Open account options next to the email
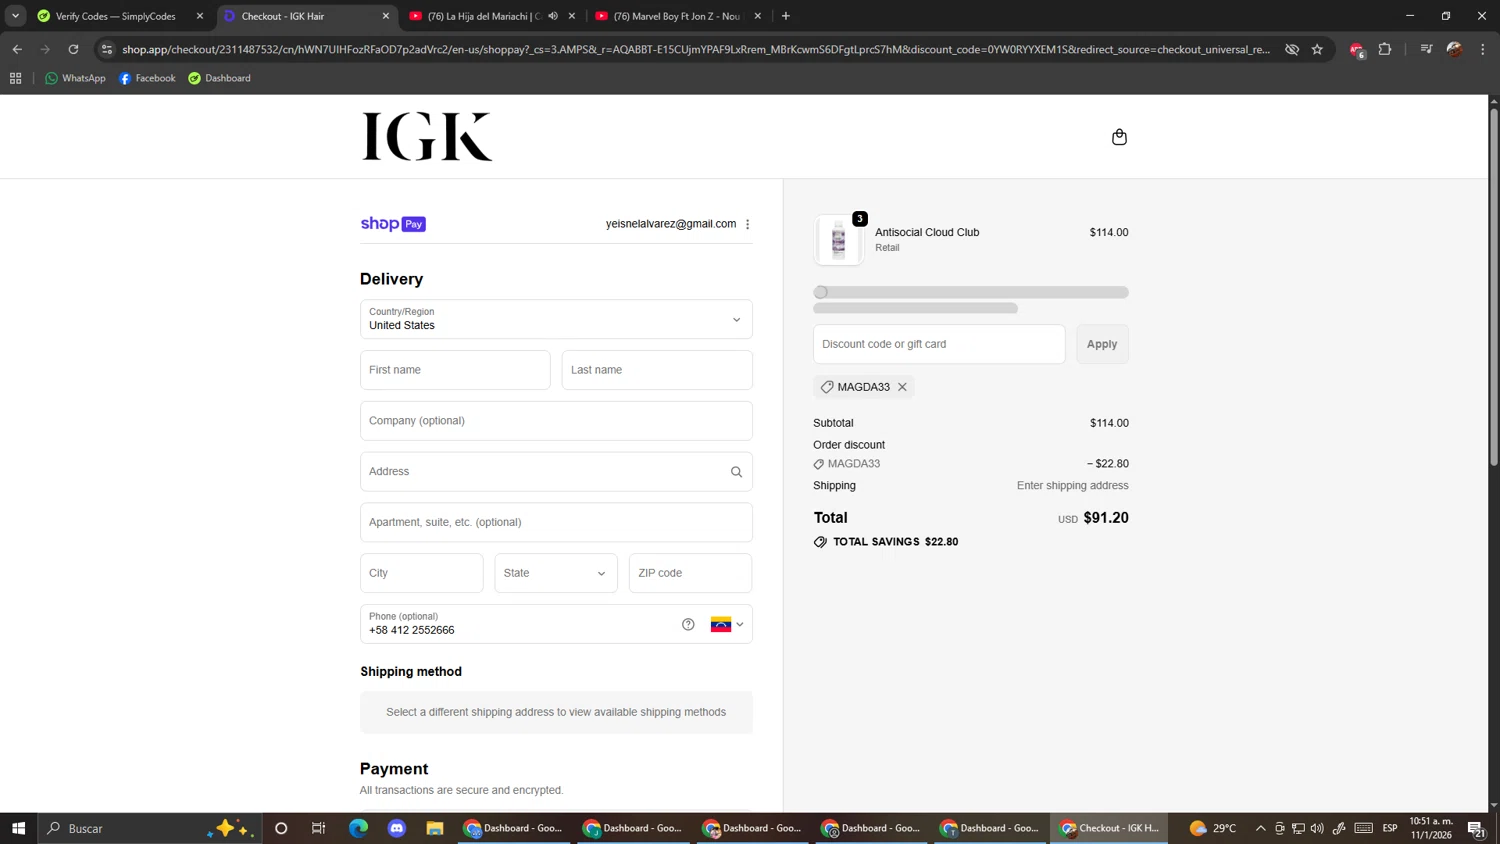 (747, 224)
